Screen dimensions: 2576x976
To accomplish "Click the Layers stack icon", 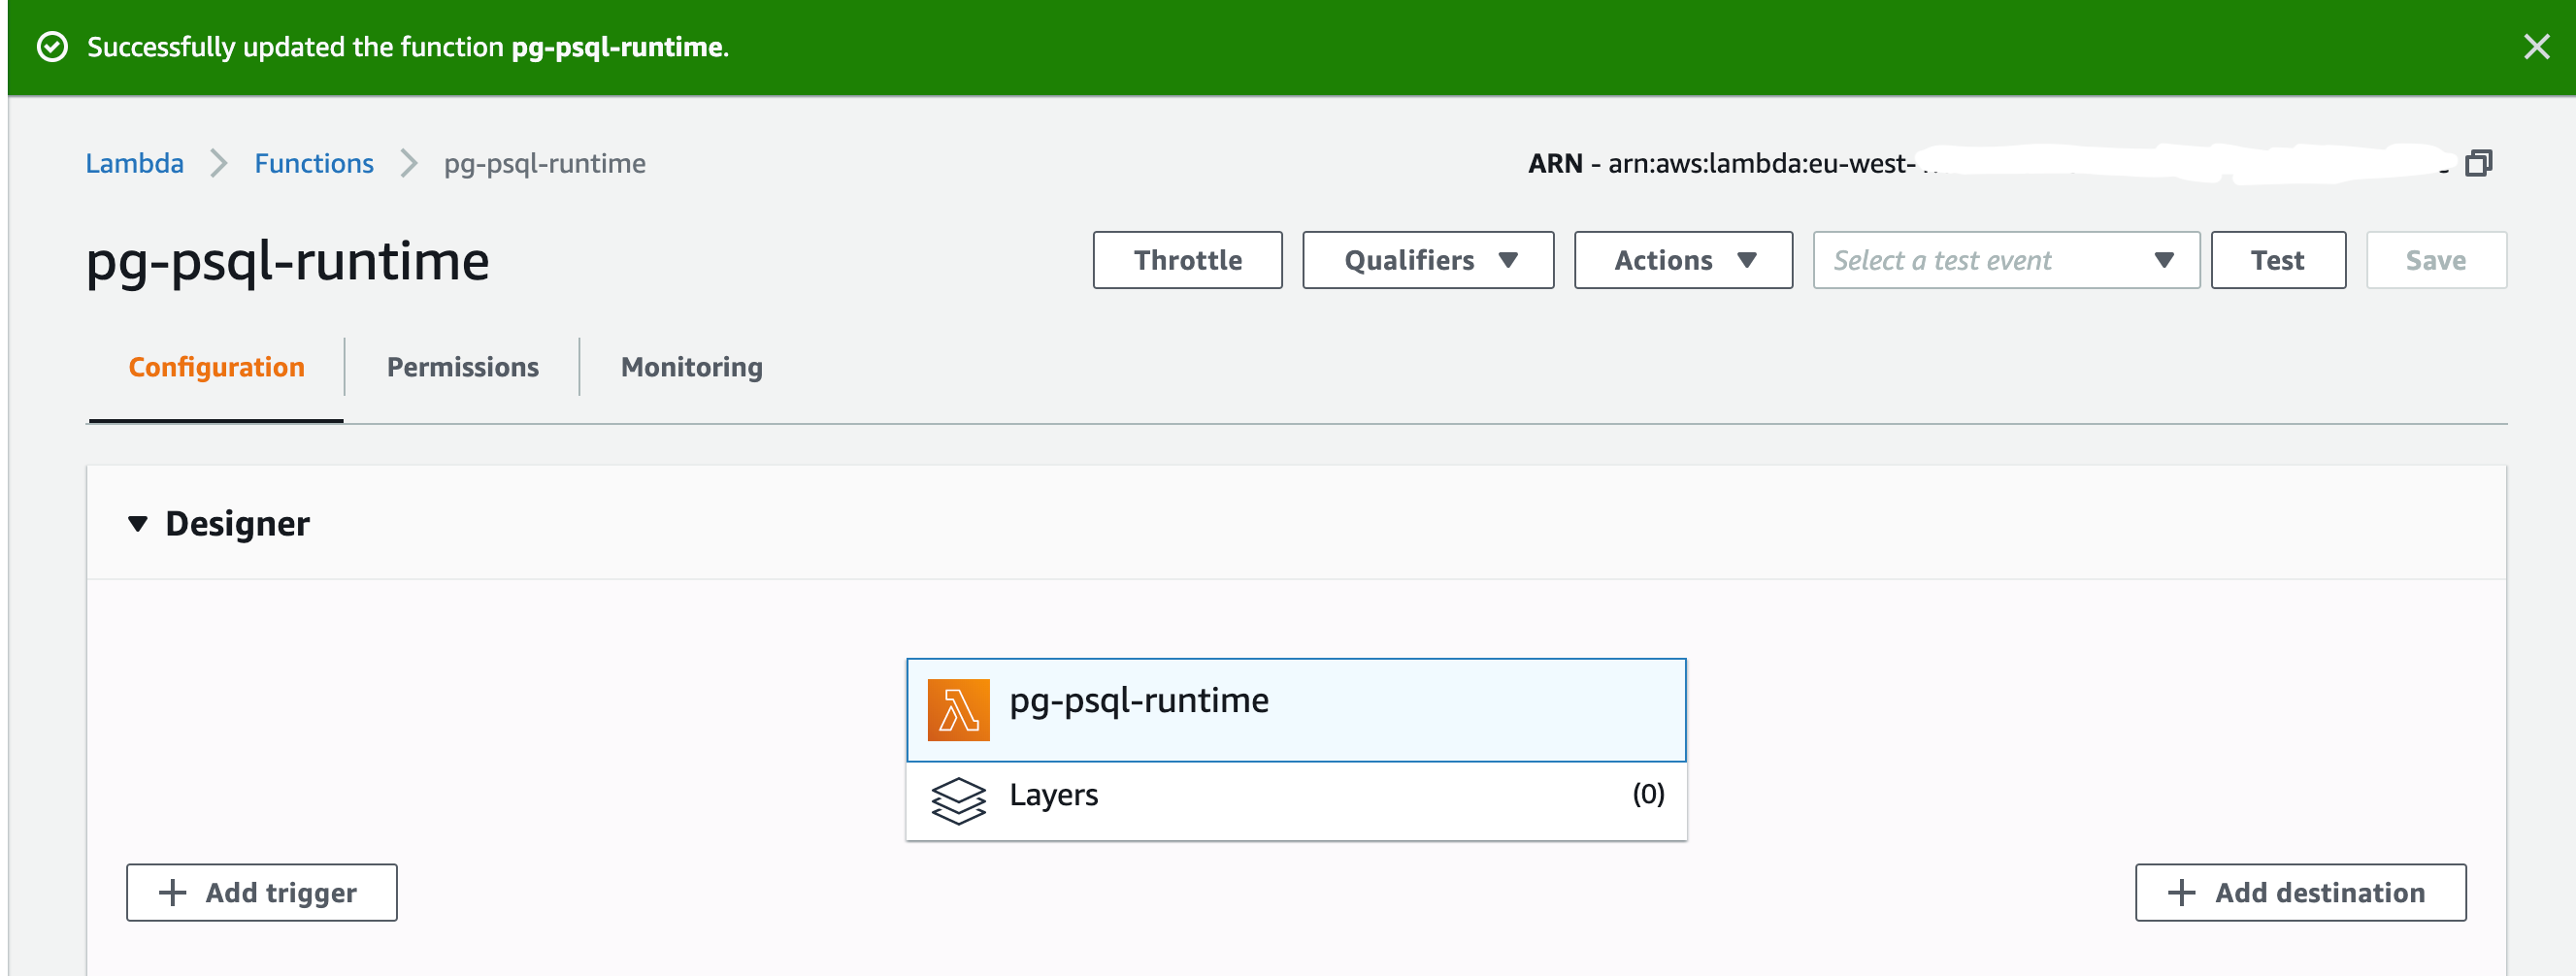I will [958, 800].
